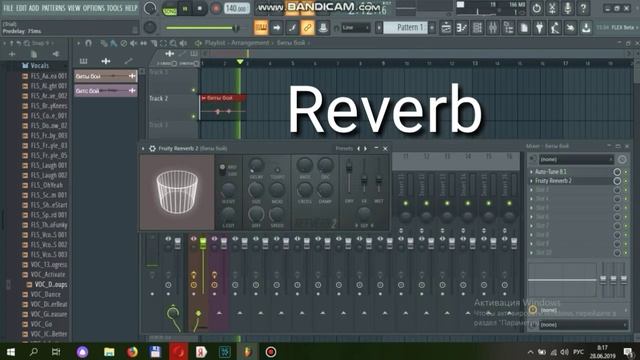Go to previous Reeverb preset
640x360 pixels.
[359, 149]
